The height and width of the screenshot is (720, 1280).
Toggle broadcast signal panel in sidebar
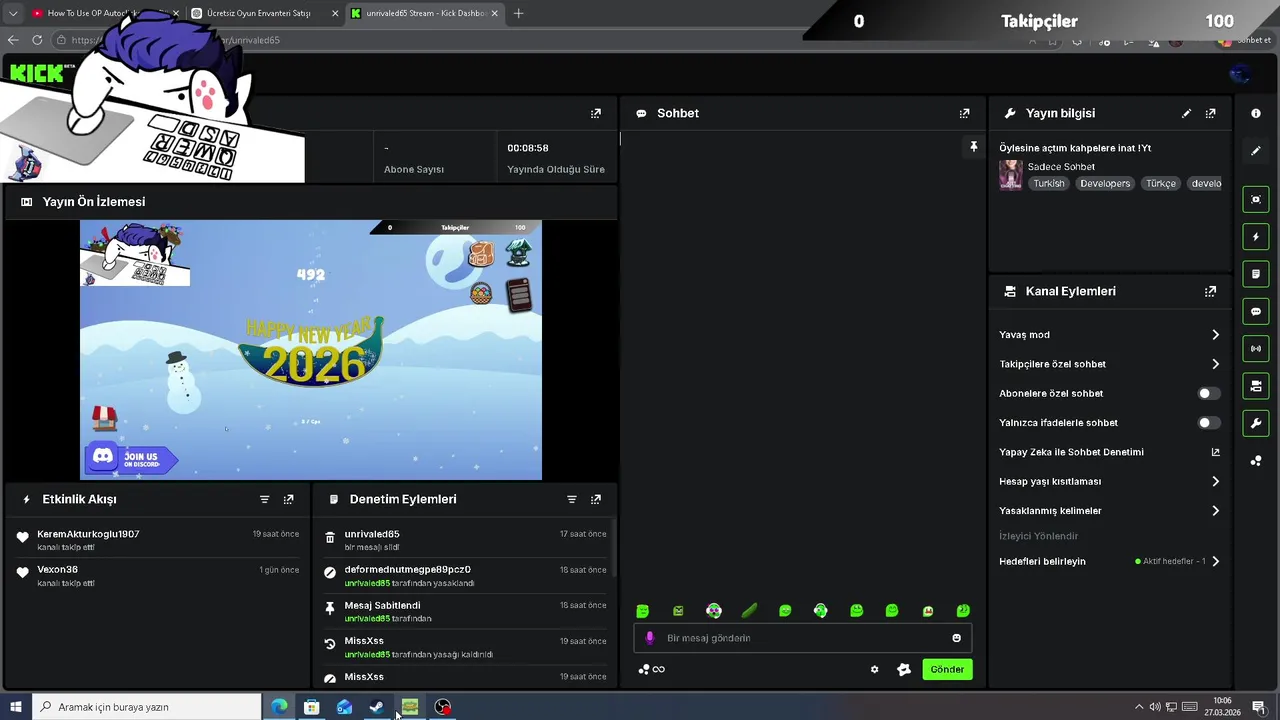point(1256,348)
